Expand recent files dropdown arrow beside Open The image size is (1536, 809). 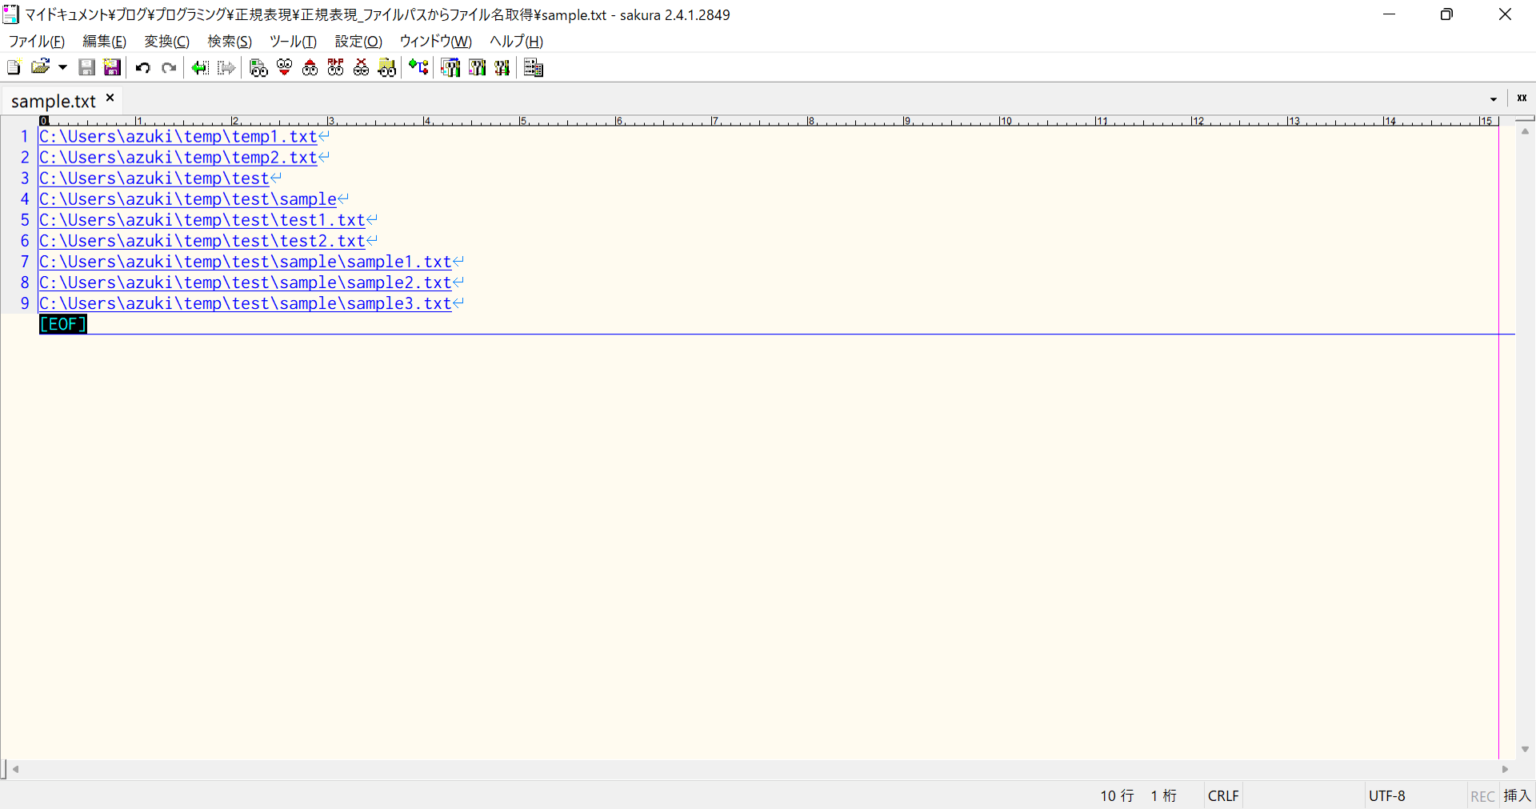click(62, 68)
